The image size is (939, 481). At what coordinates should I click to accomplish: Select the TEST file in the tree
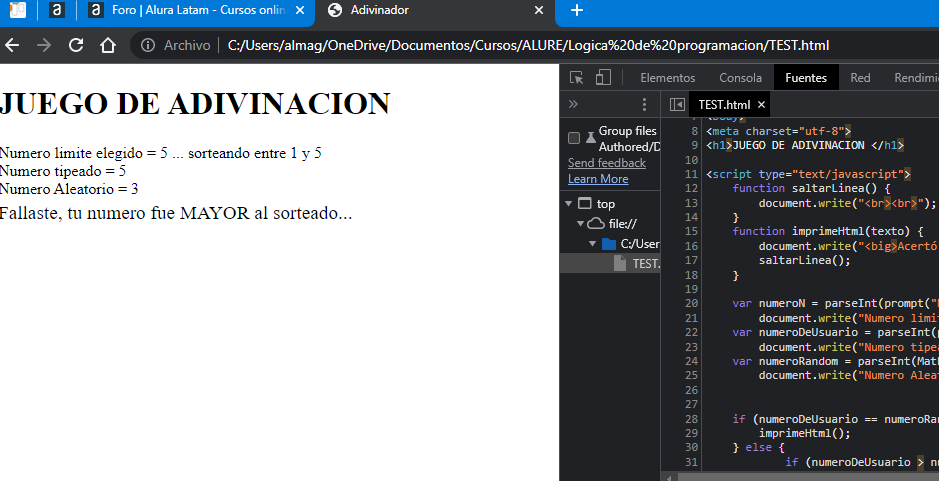(610, 263)
